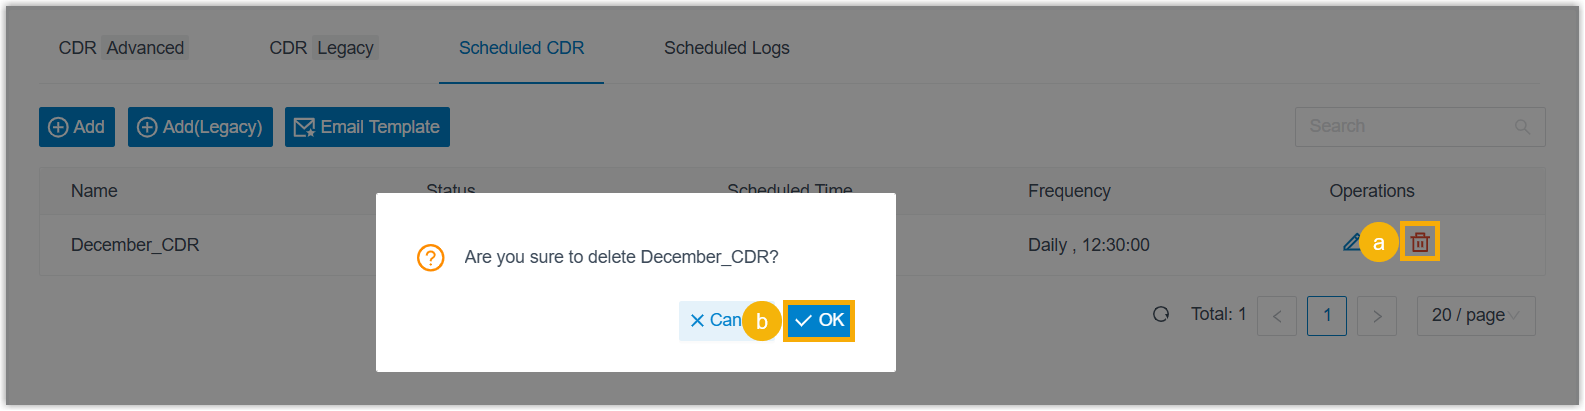Switch to the CDR Advanced tab

122,48
